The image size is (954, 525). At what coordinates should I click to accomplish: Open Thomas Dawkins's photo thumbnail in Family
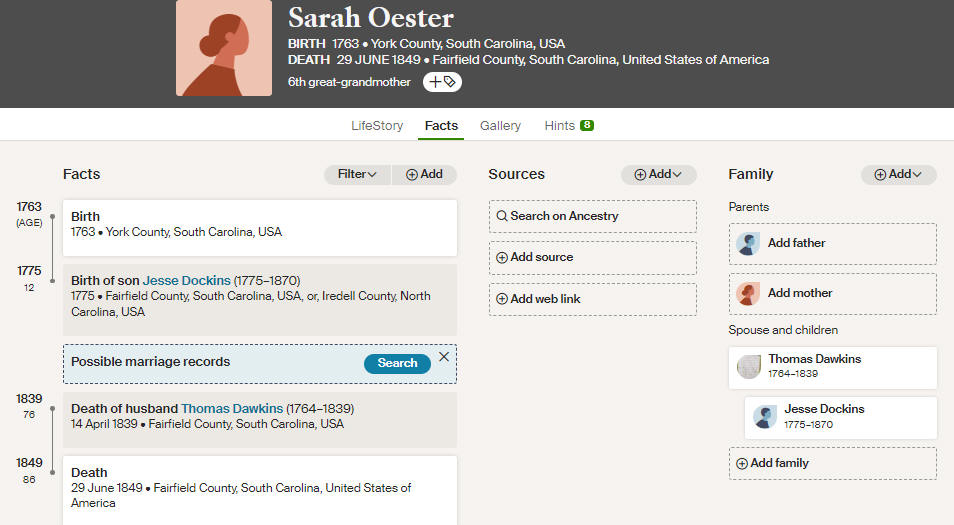click(x=748, y=367)
